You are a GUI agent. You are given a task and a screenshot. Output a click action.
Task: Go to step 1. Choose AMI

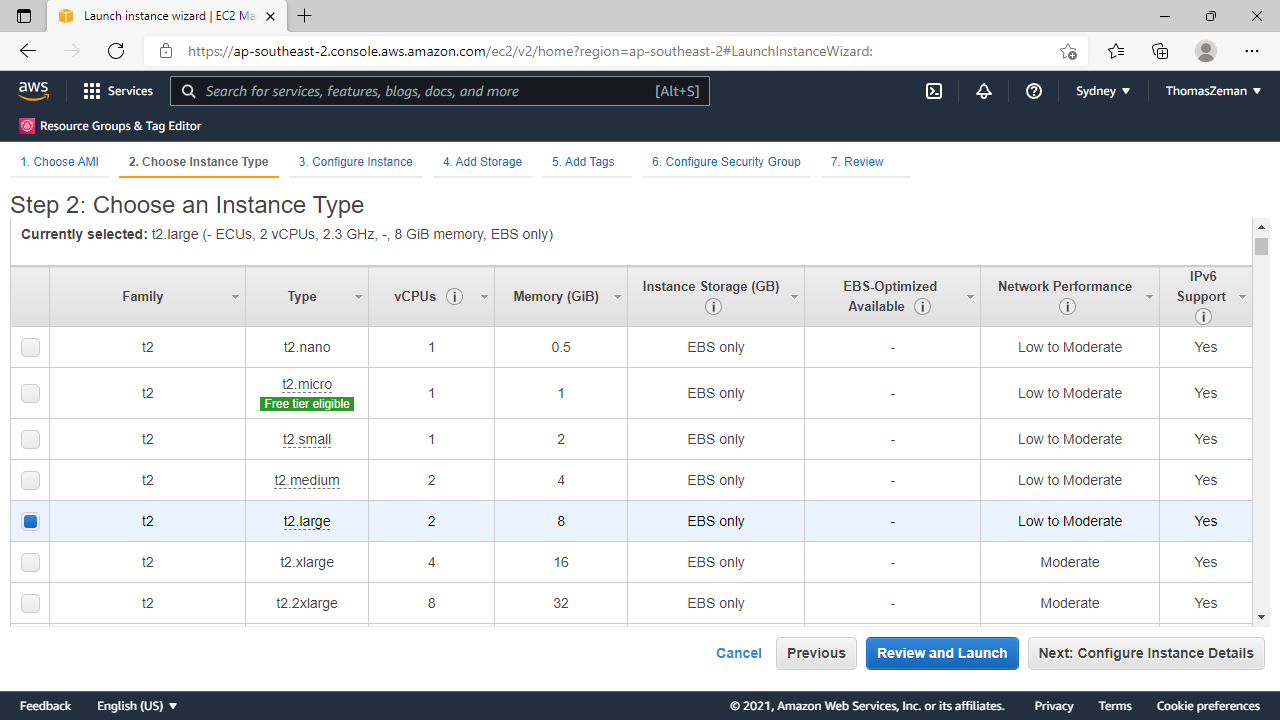60,162
